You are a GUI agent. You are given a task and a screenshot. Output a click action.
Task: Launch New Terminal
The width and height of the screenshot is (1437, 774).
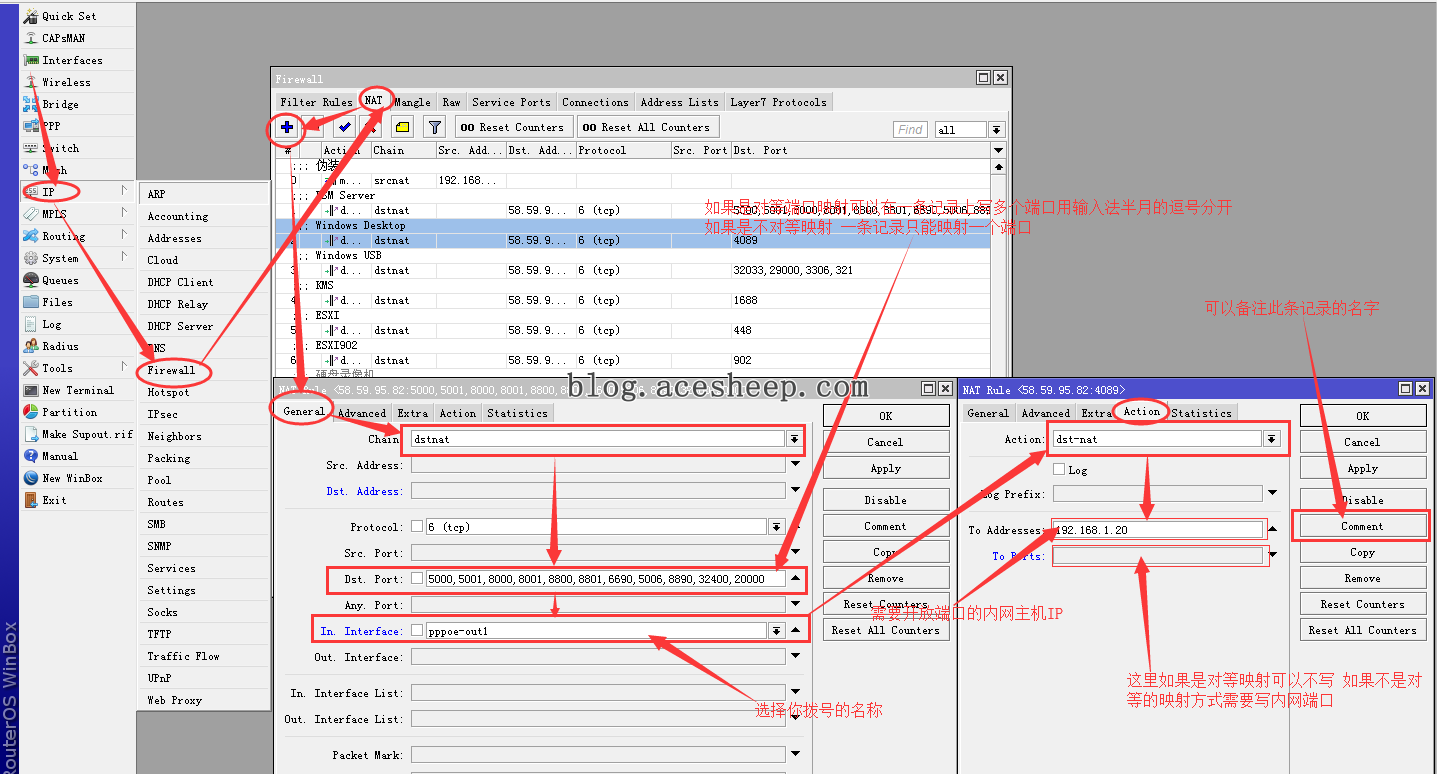[x=78, y=390]
